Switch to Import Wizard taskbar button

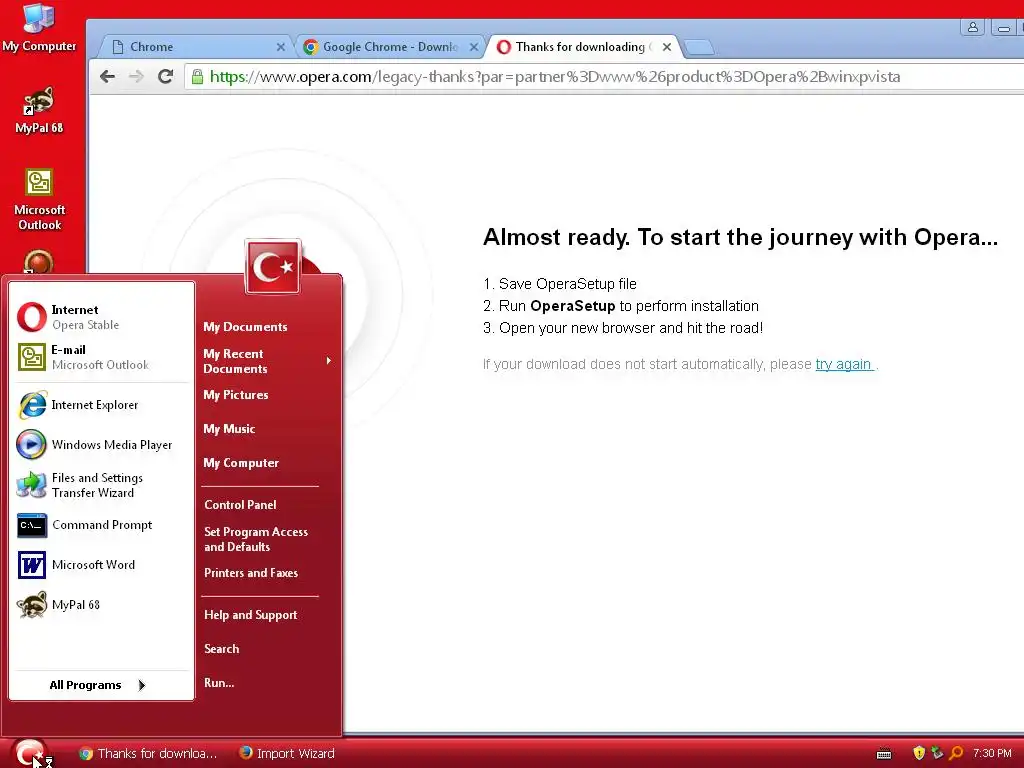[287, 754]
